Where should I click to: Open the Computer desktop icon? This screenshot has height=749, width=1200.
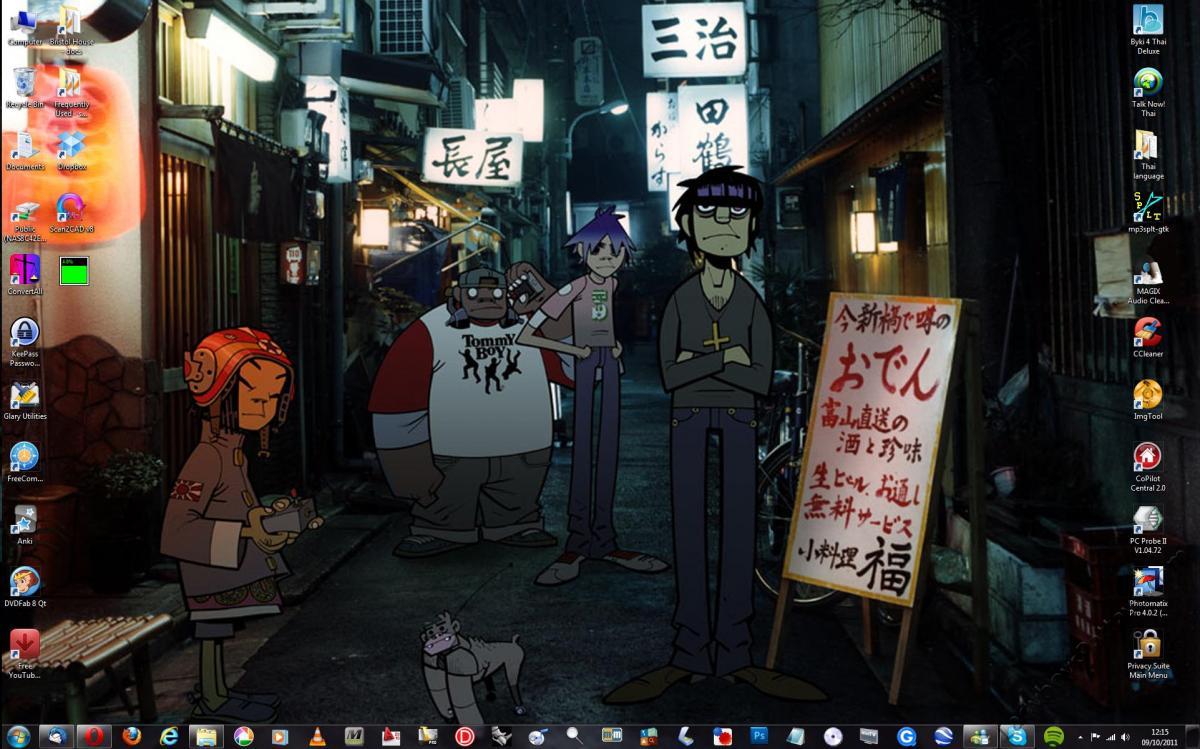click(x=24, y=27)
